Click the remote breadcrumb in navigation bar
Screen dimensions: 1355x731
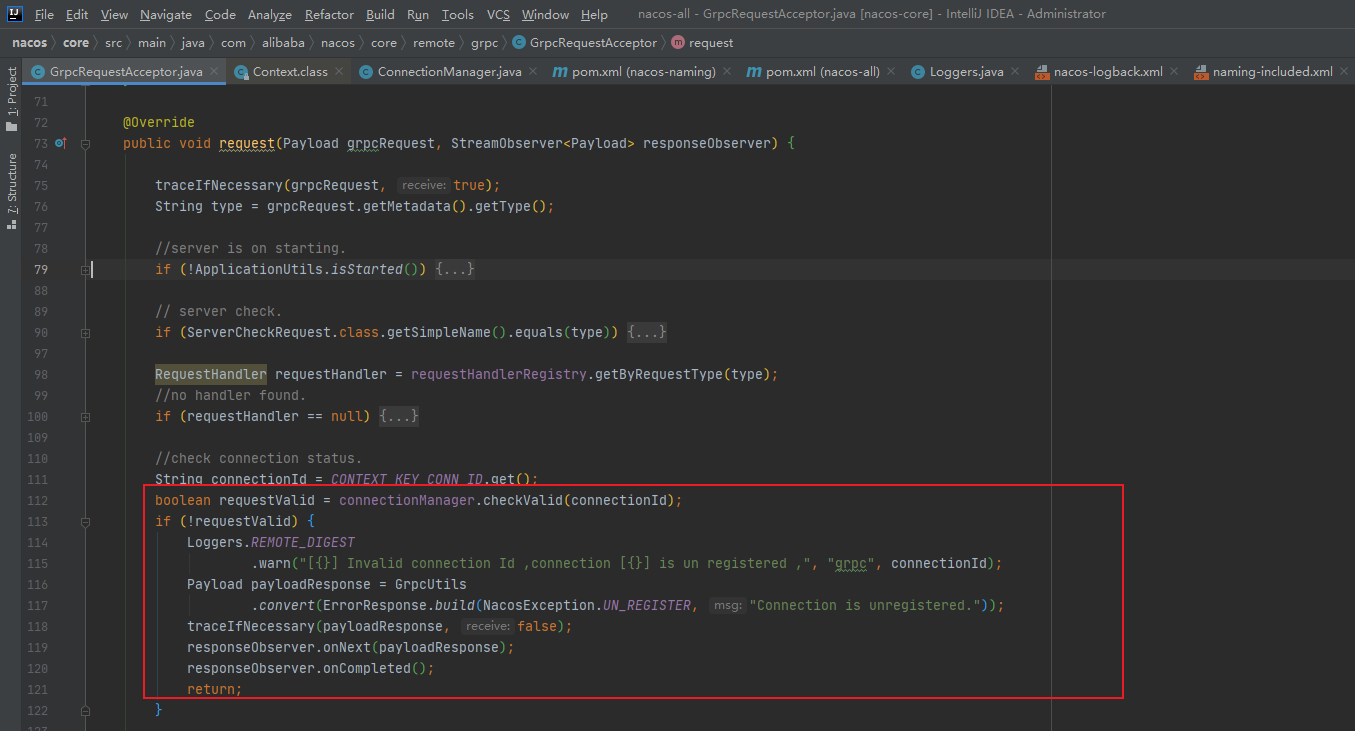point(432,43)
